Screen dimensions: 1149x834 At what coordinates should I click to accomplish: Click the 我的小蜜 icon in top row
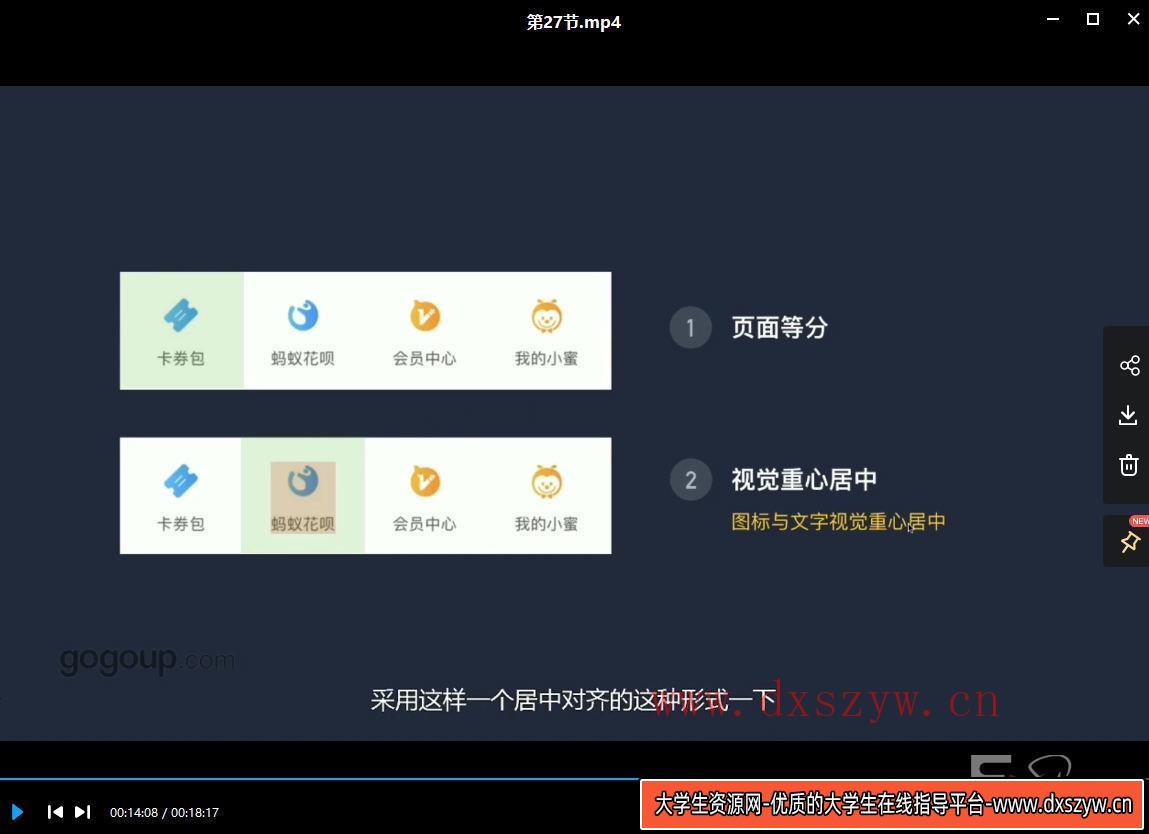[x=547, y=316]
